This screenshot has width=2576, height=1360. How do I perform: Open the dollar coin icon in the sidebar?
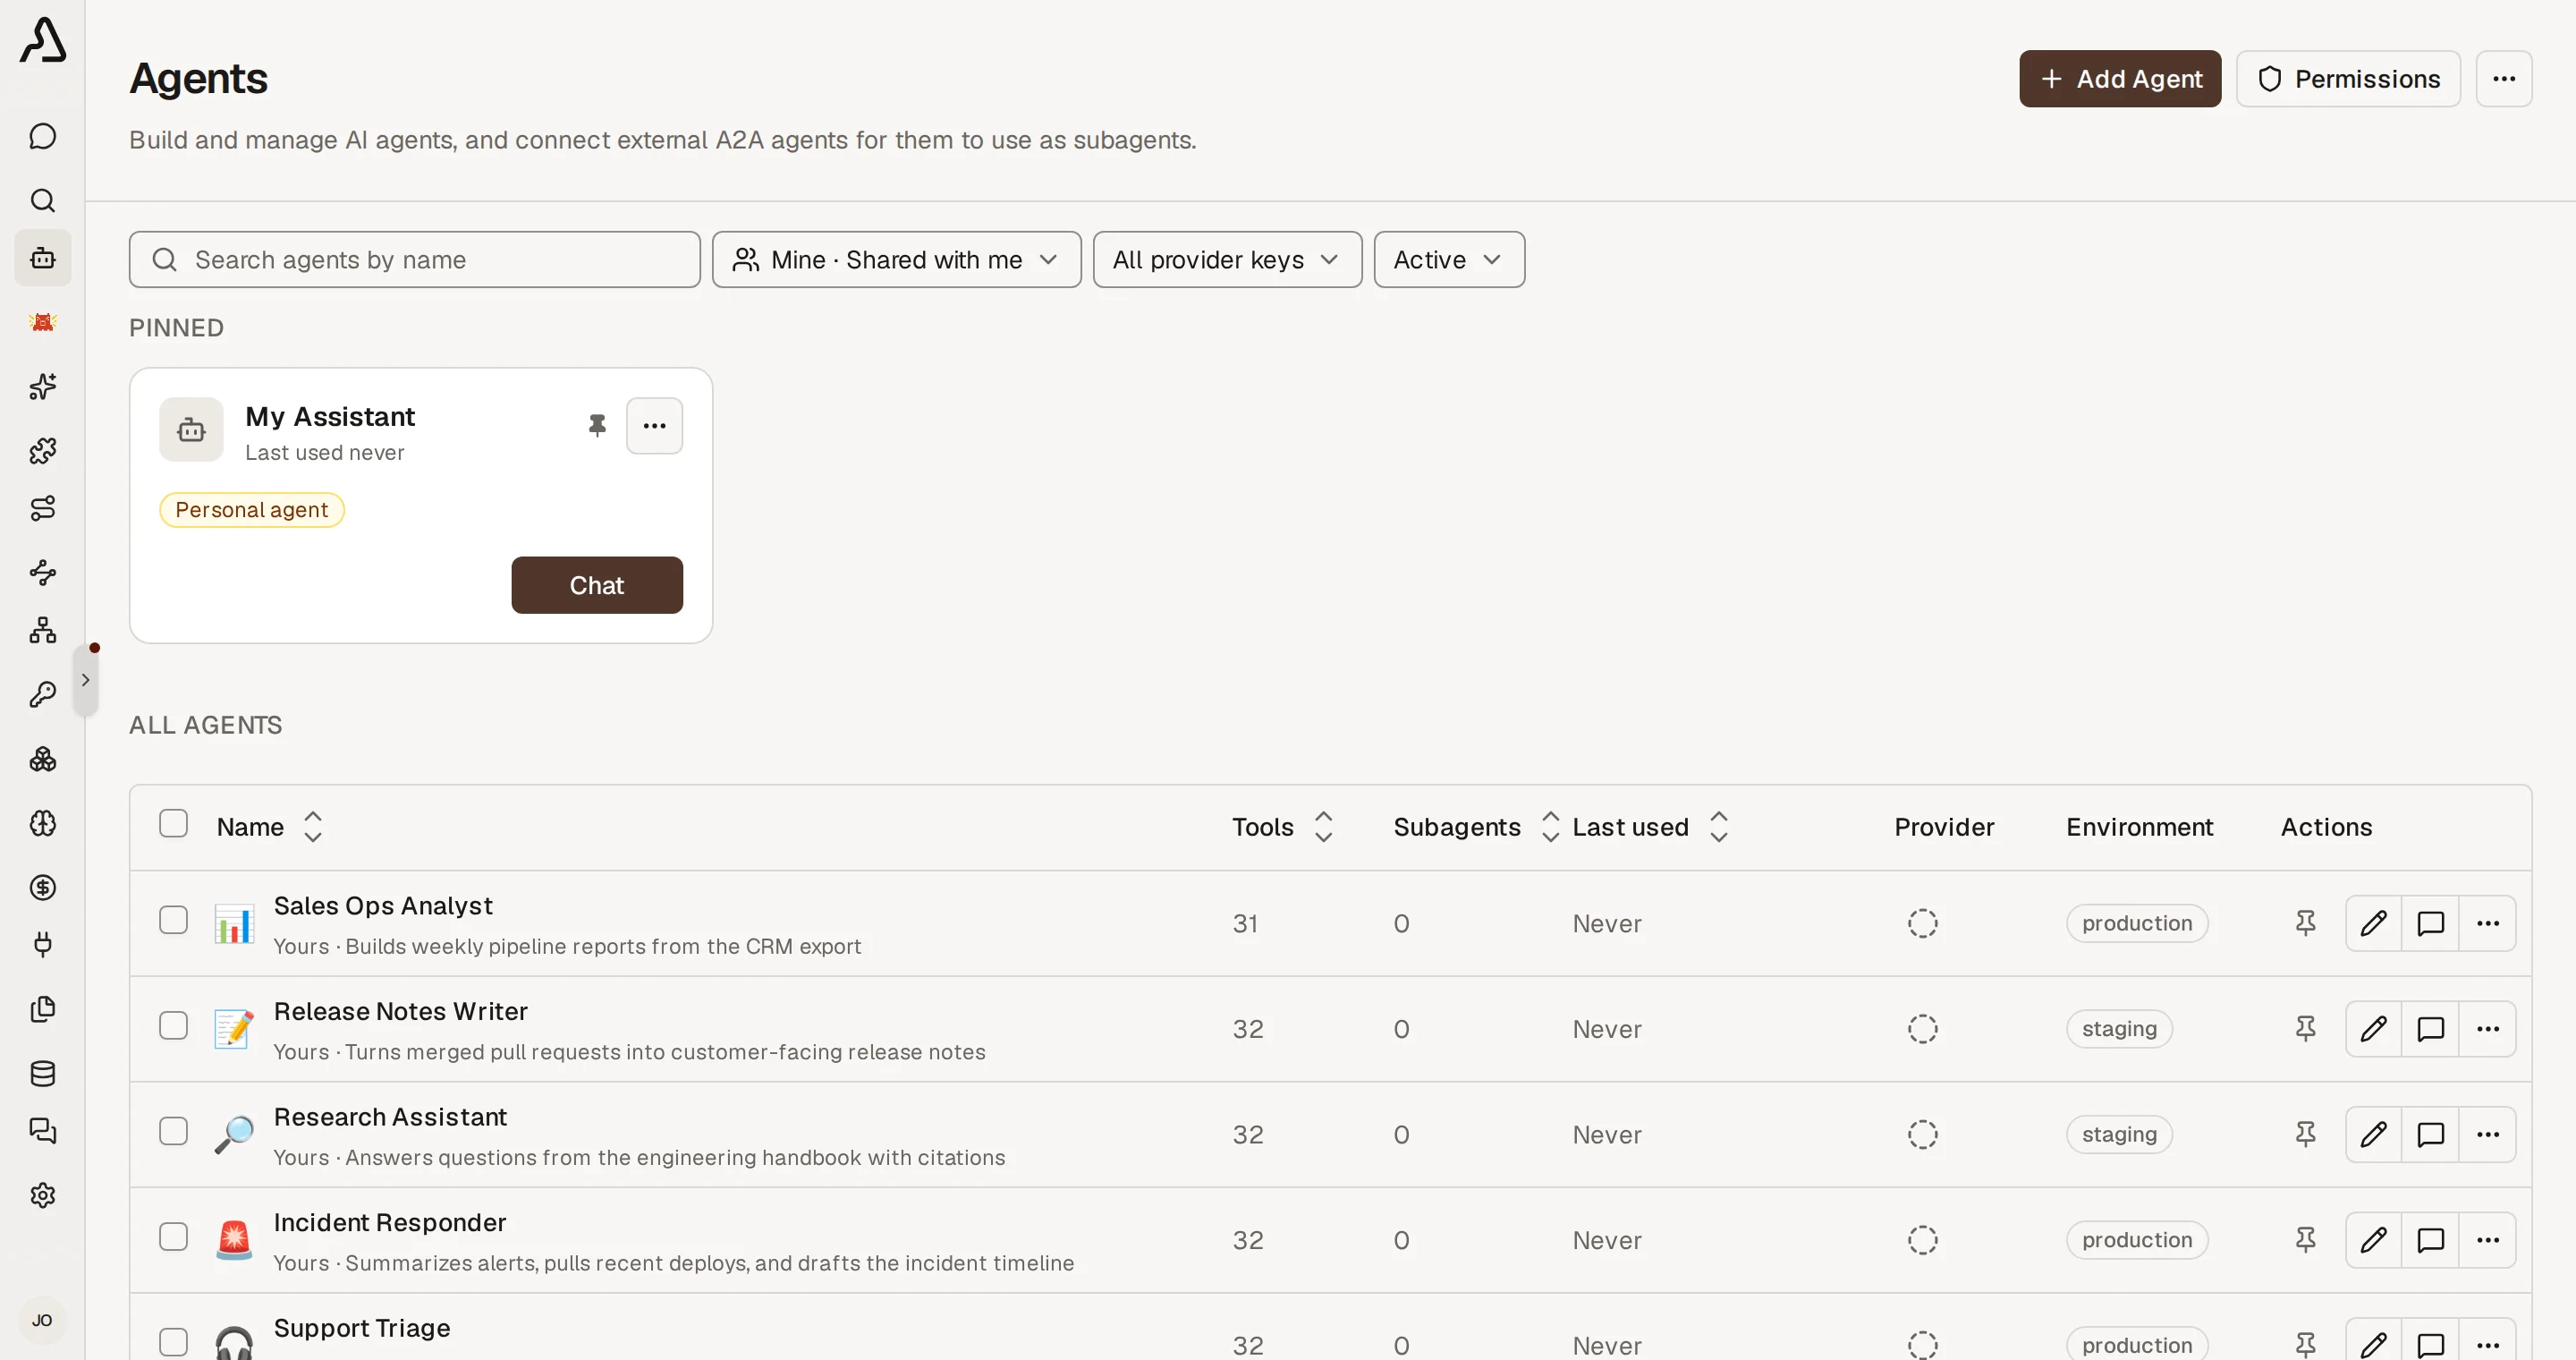pos(42,887)
